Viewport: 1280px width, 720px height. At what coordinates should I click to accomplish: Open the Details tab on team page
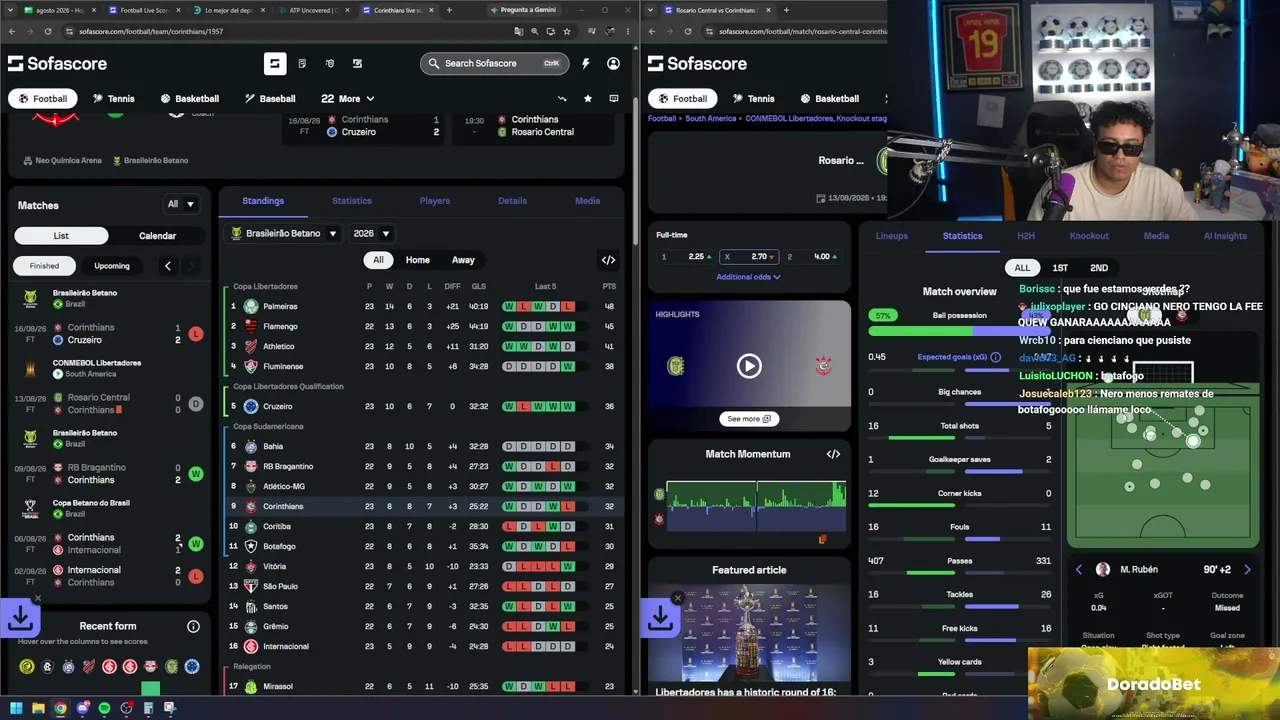(x=512, y=201)
